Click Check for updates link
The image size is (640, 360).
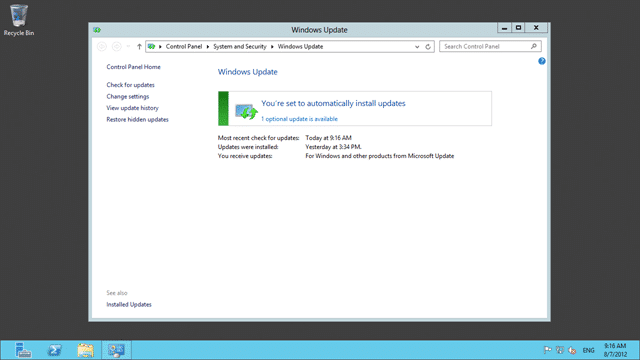pos(131,85)
